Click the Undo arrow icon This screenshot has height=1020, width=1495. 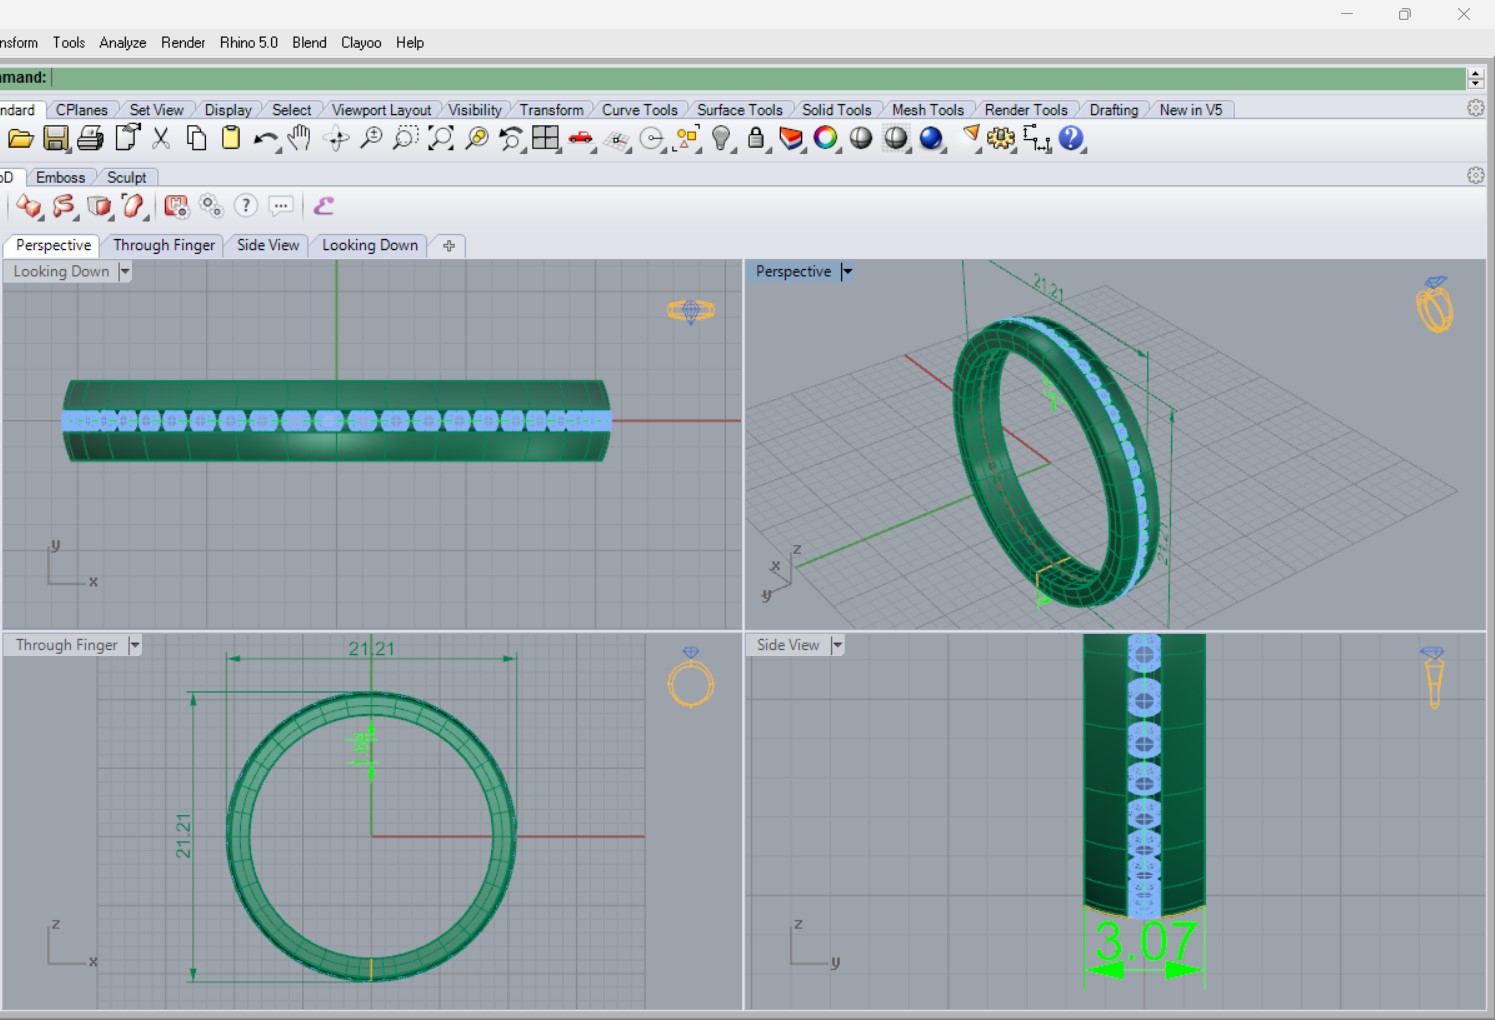[x=264, y=139]
